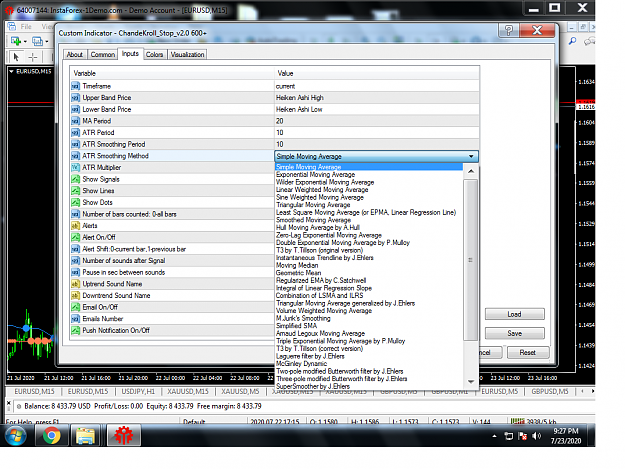Open the Colors tab
This screenshot has height=469, width=625.
[x=154, y=55]
